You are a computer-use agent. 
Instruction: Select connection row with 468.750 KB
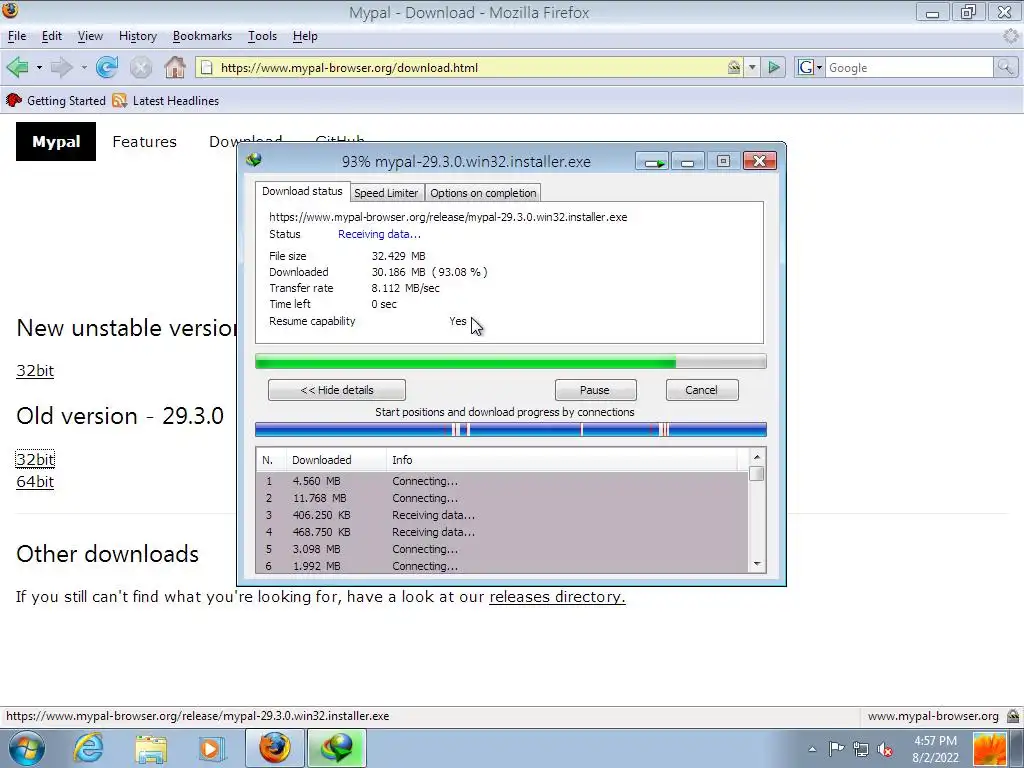tap(502, 532)
